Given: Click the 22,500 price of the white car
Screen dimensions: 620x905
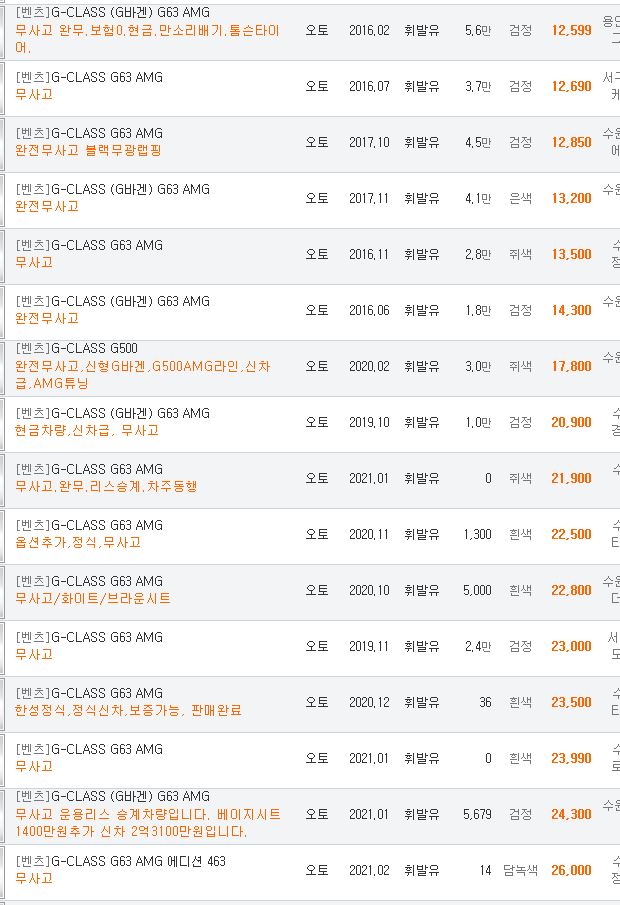Looking at the screenshot, I should tap(571, 534).
